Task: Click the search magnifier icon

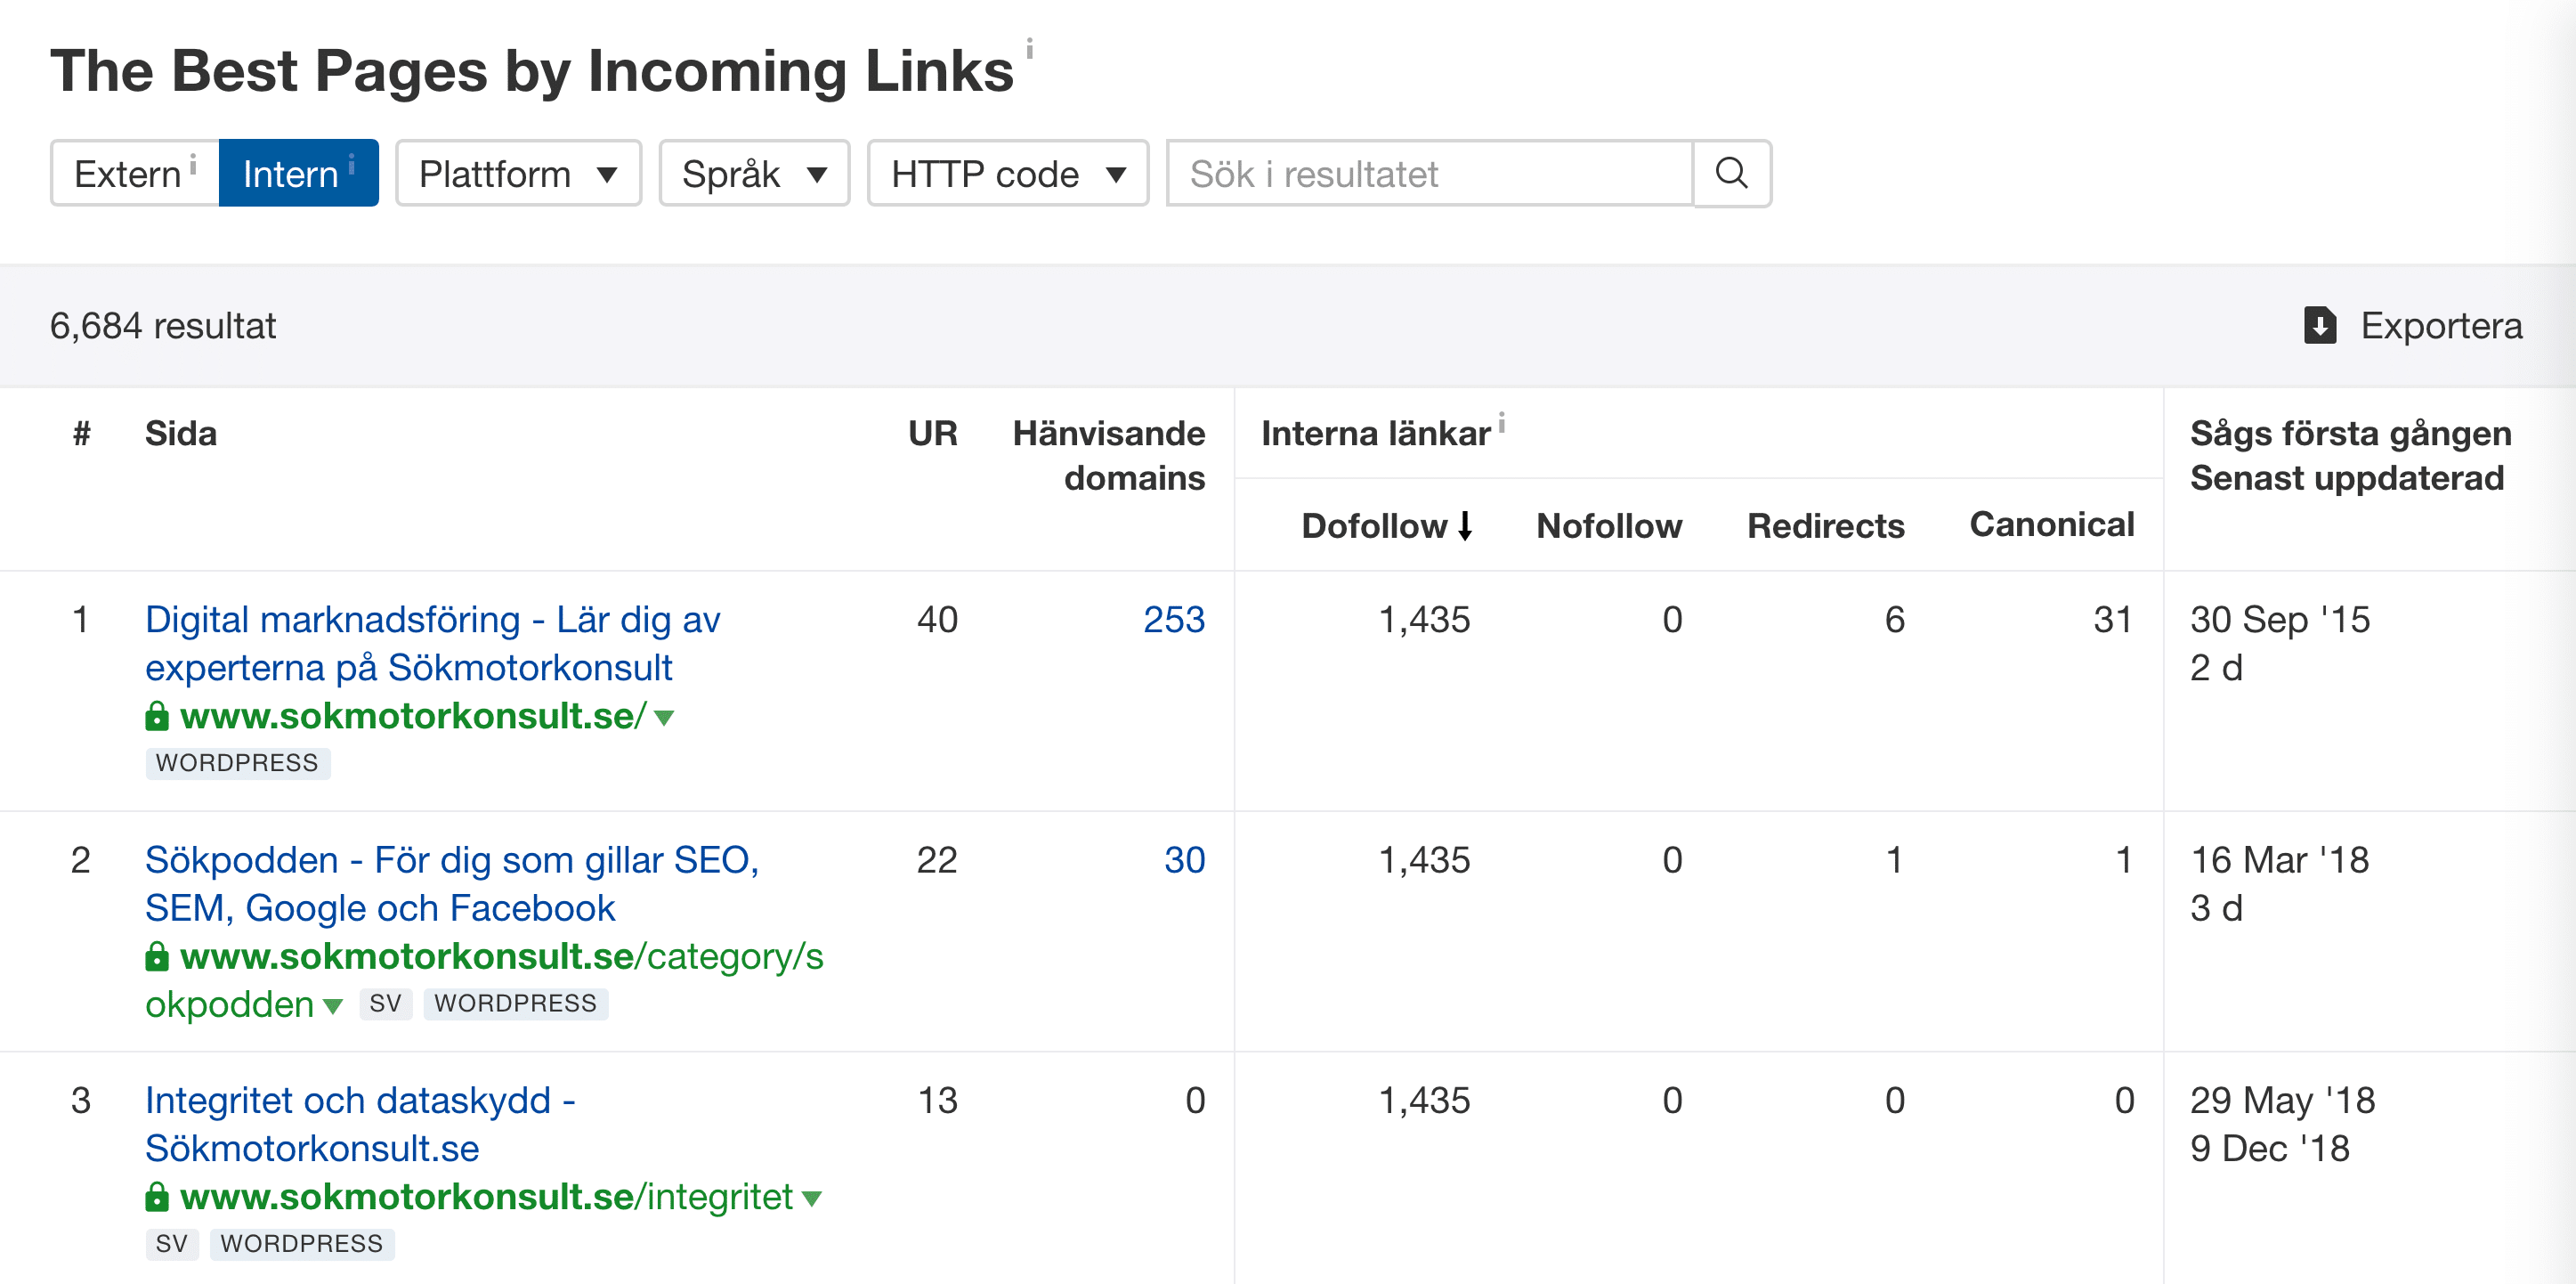Action: click(1731, 173)
